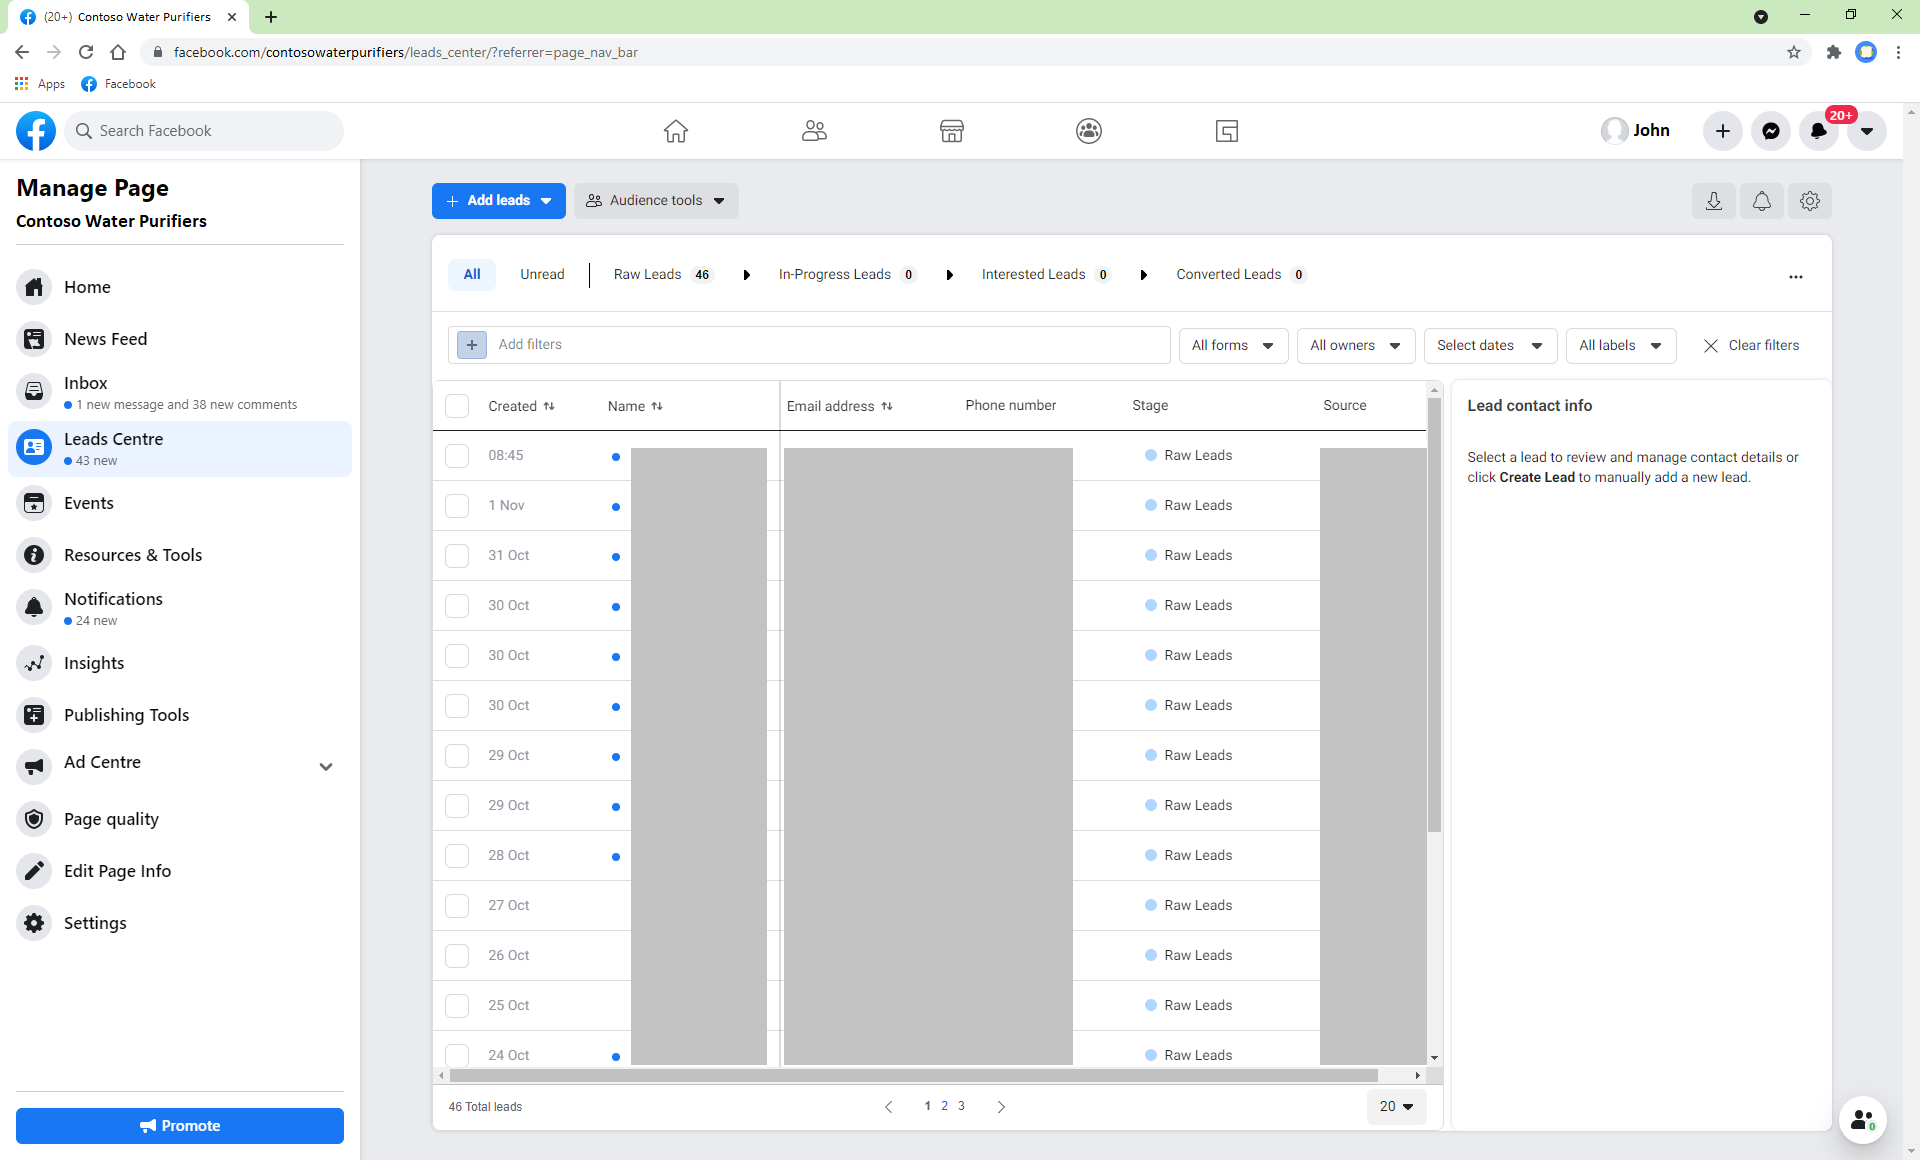Expand the Select dates dropdown
This screenshot has width=1920, height=1160.
1489,345
